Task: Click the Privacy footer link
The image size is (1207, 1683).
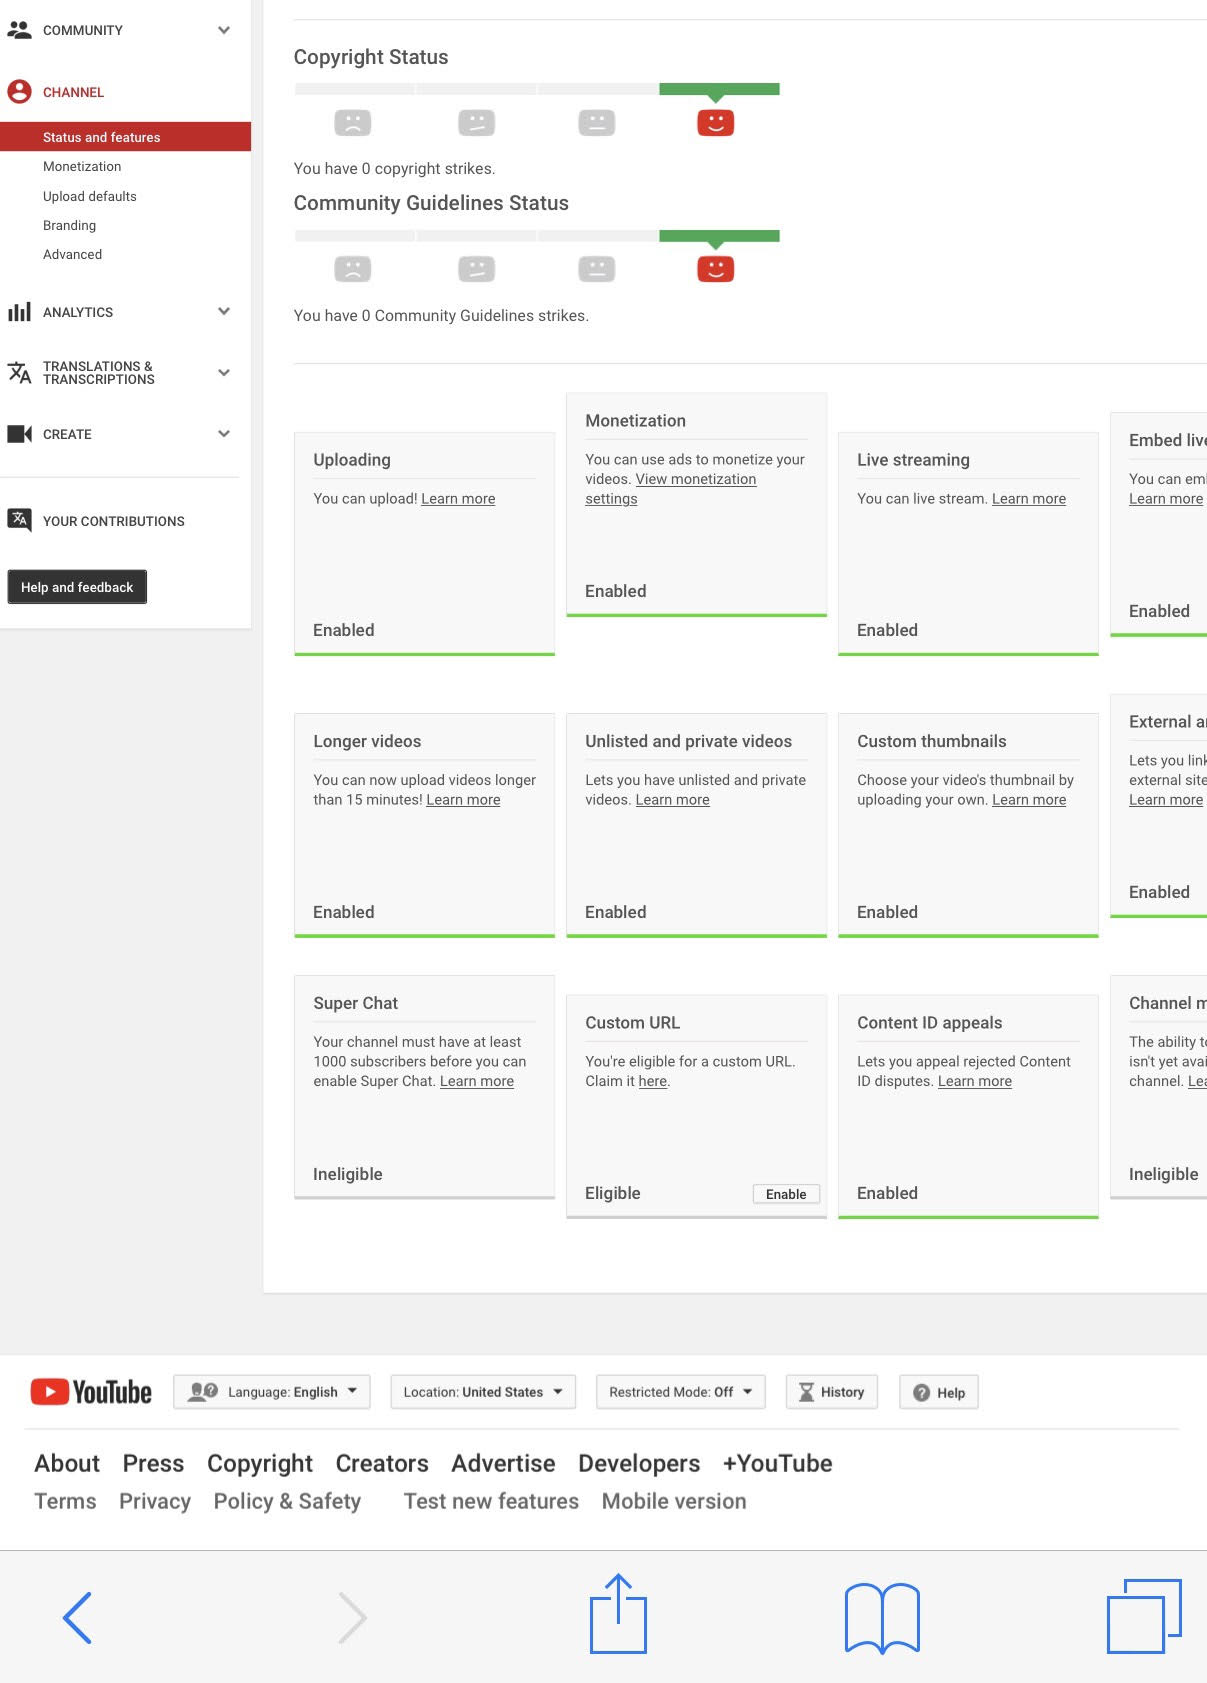Action: [x=155, y=1502]
